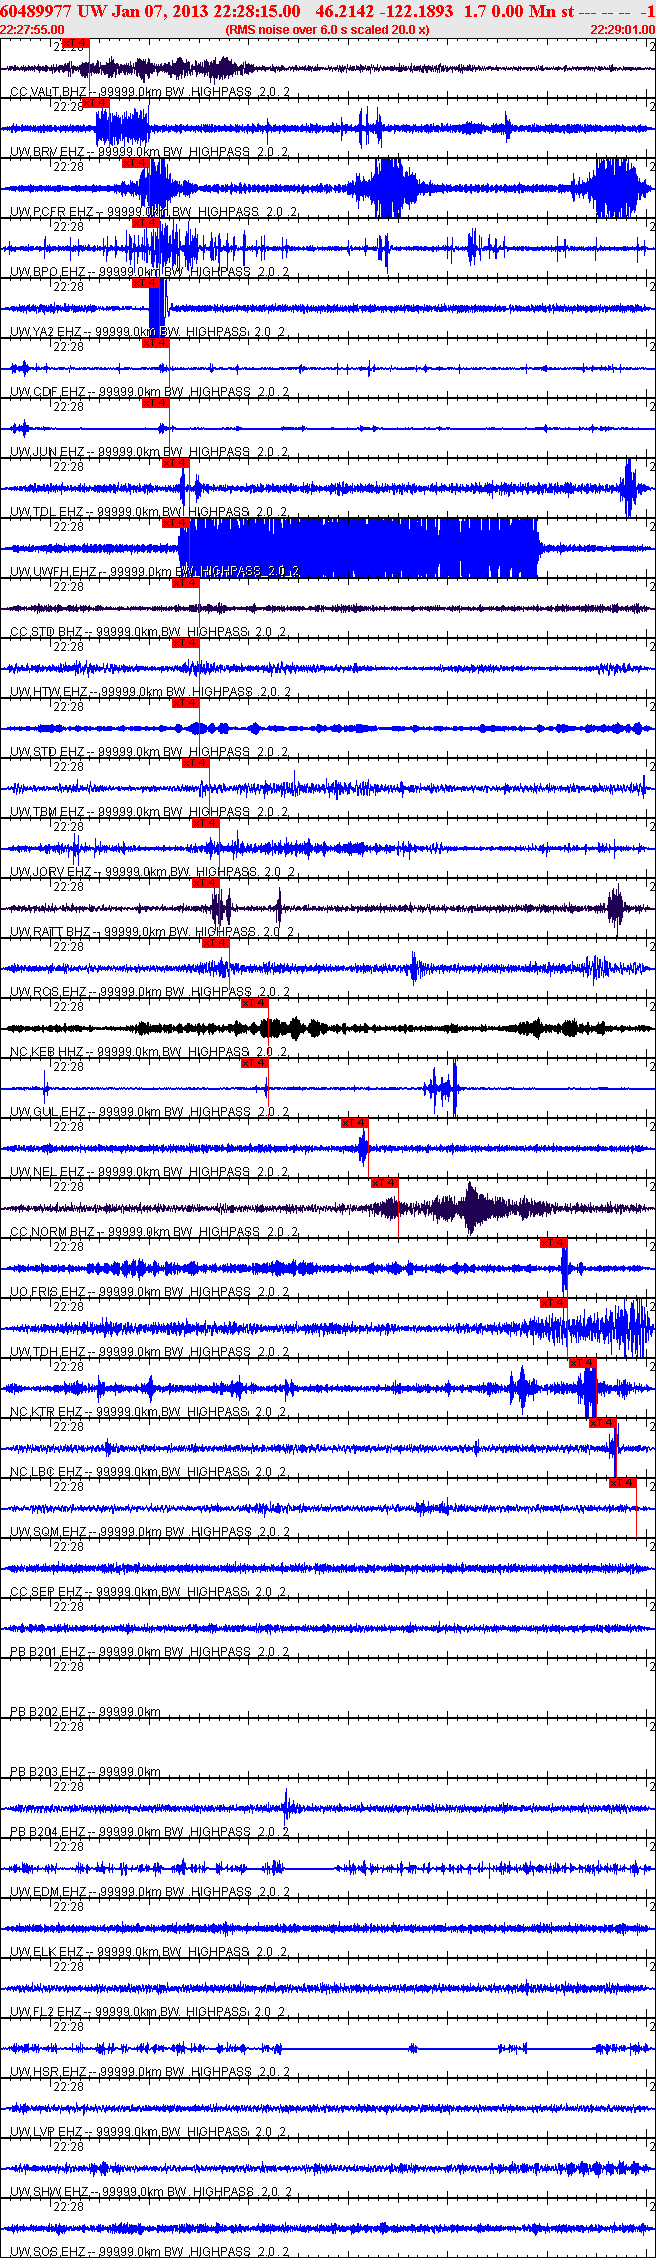Viewport: 656px width, 2258px height.
Task: Click station label NC.KEB.HHZ
Action: [x=47, y=1052]
